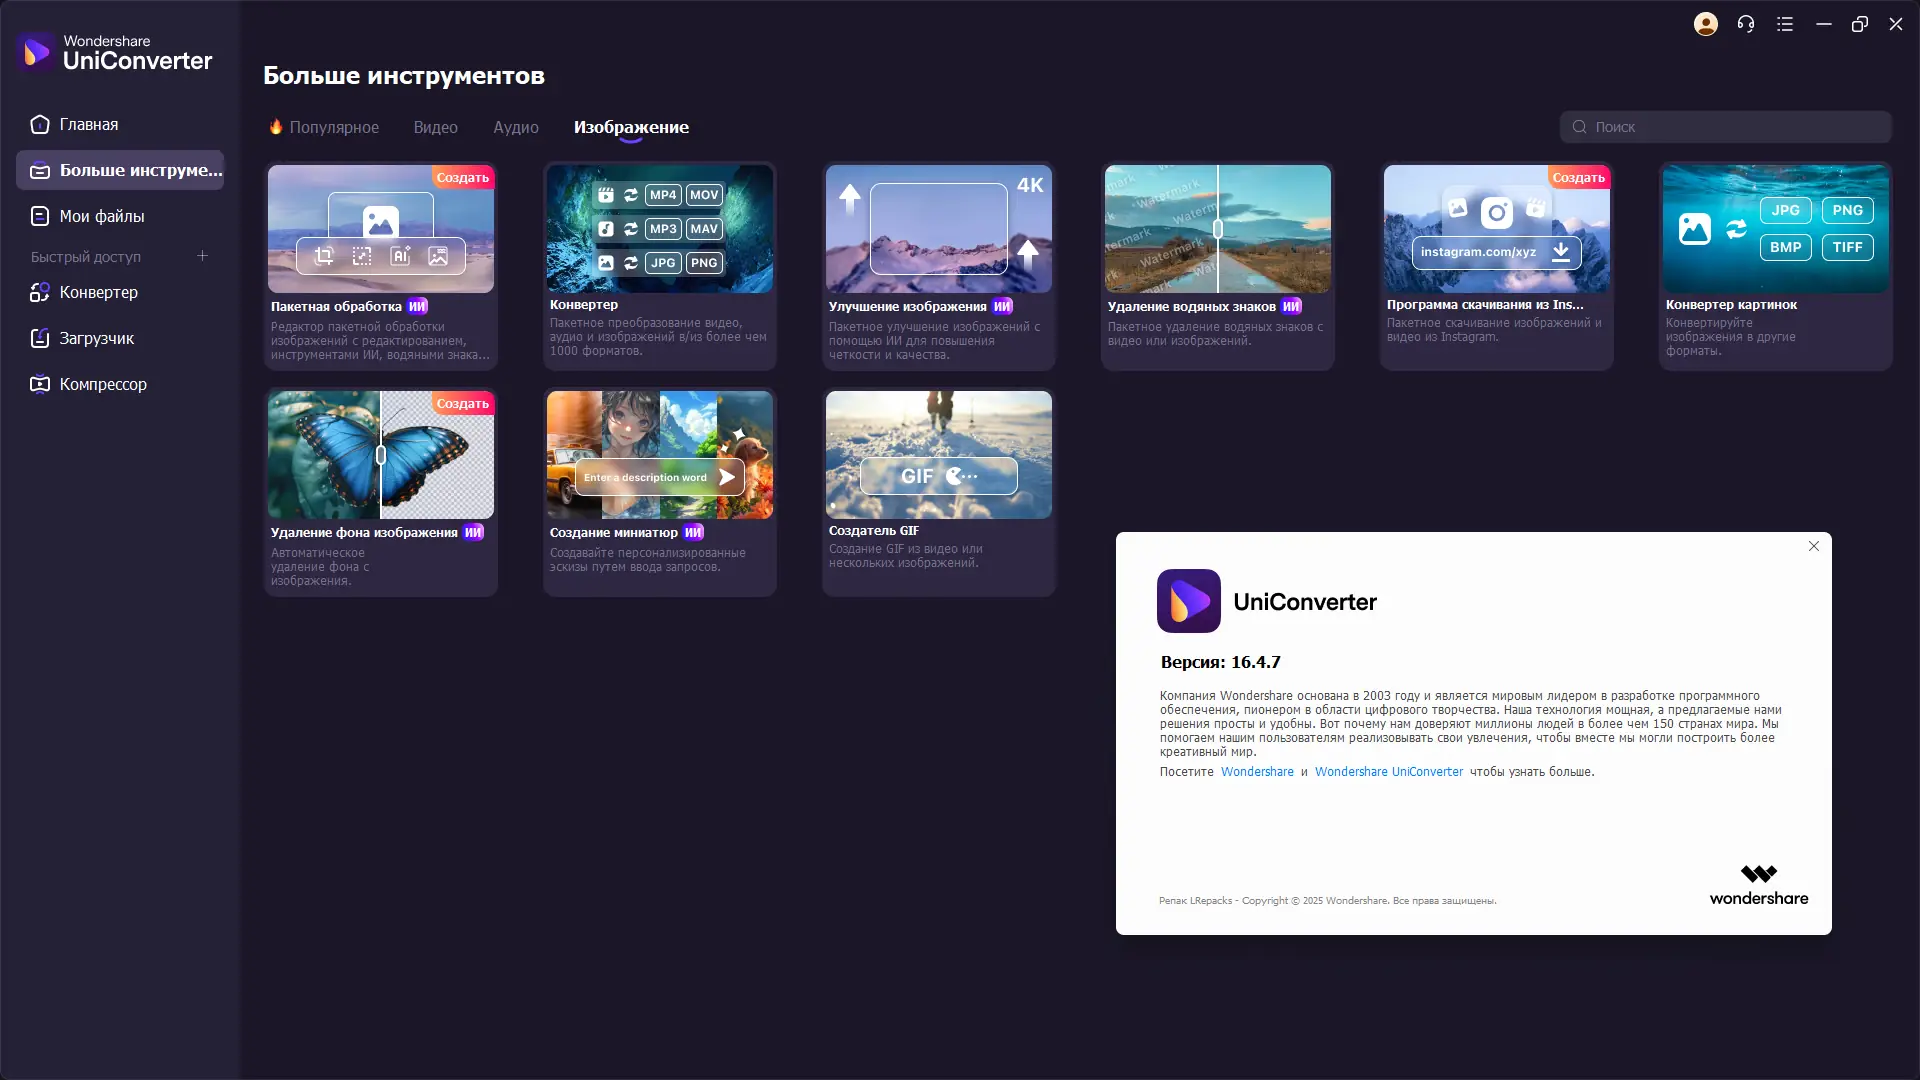
Task: Open the Конвертер картинок tool card
Action: tap(1775, 265)
